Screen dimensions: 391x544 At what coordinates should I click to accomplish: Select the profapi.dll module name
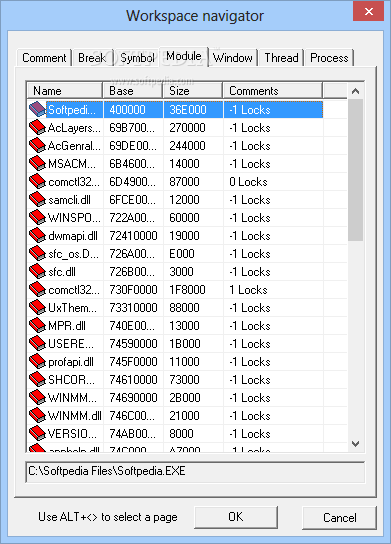coord(71,362)
